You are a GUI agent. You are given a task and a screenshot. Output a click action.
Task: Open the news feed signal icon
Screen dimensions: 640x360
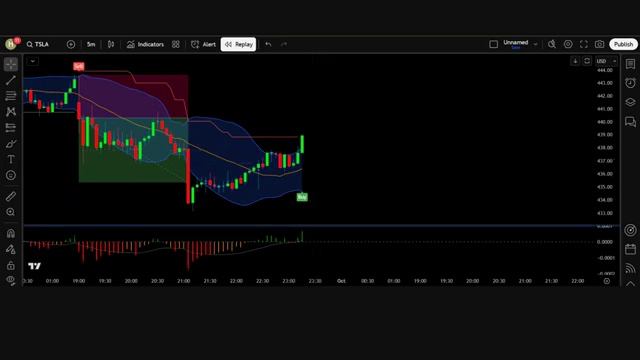[x=630, y=268]
